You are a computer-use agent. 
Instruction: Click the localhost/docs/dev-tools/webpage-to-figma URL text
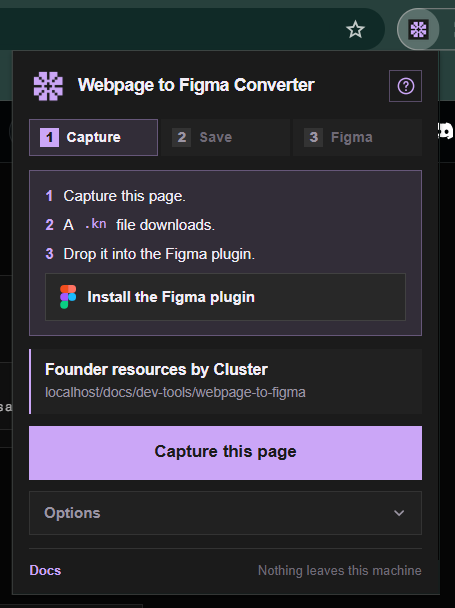[175, 392]
